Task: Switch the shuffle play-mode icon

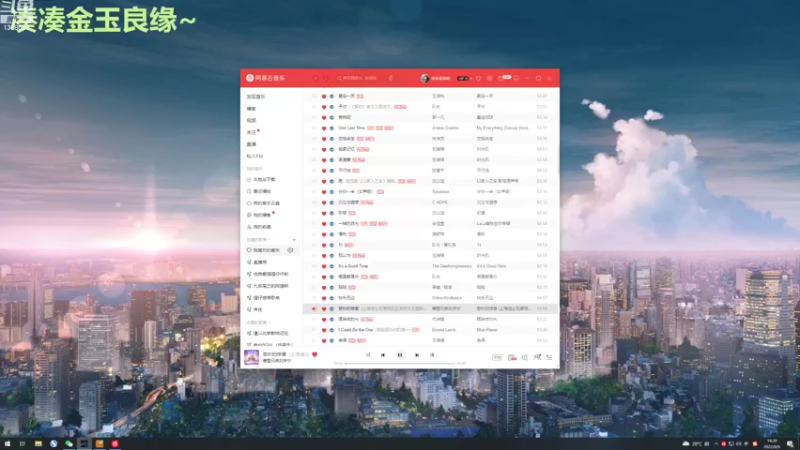Action: (368, 355)
